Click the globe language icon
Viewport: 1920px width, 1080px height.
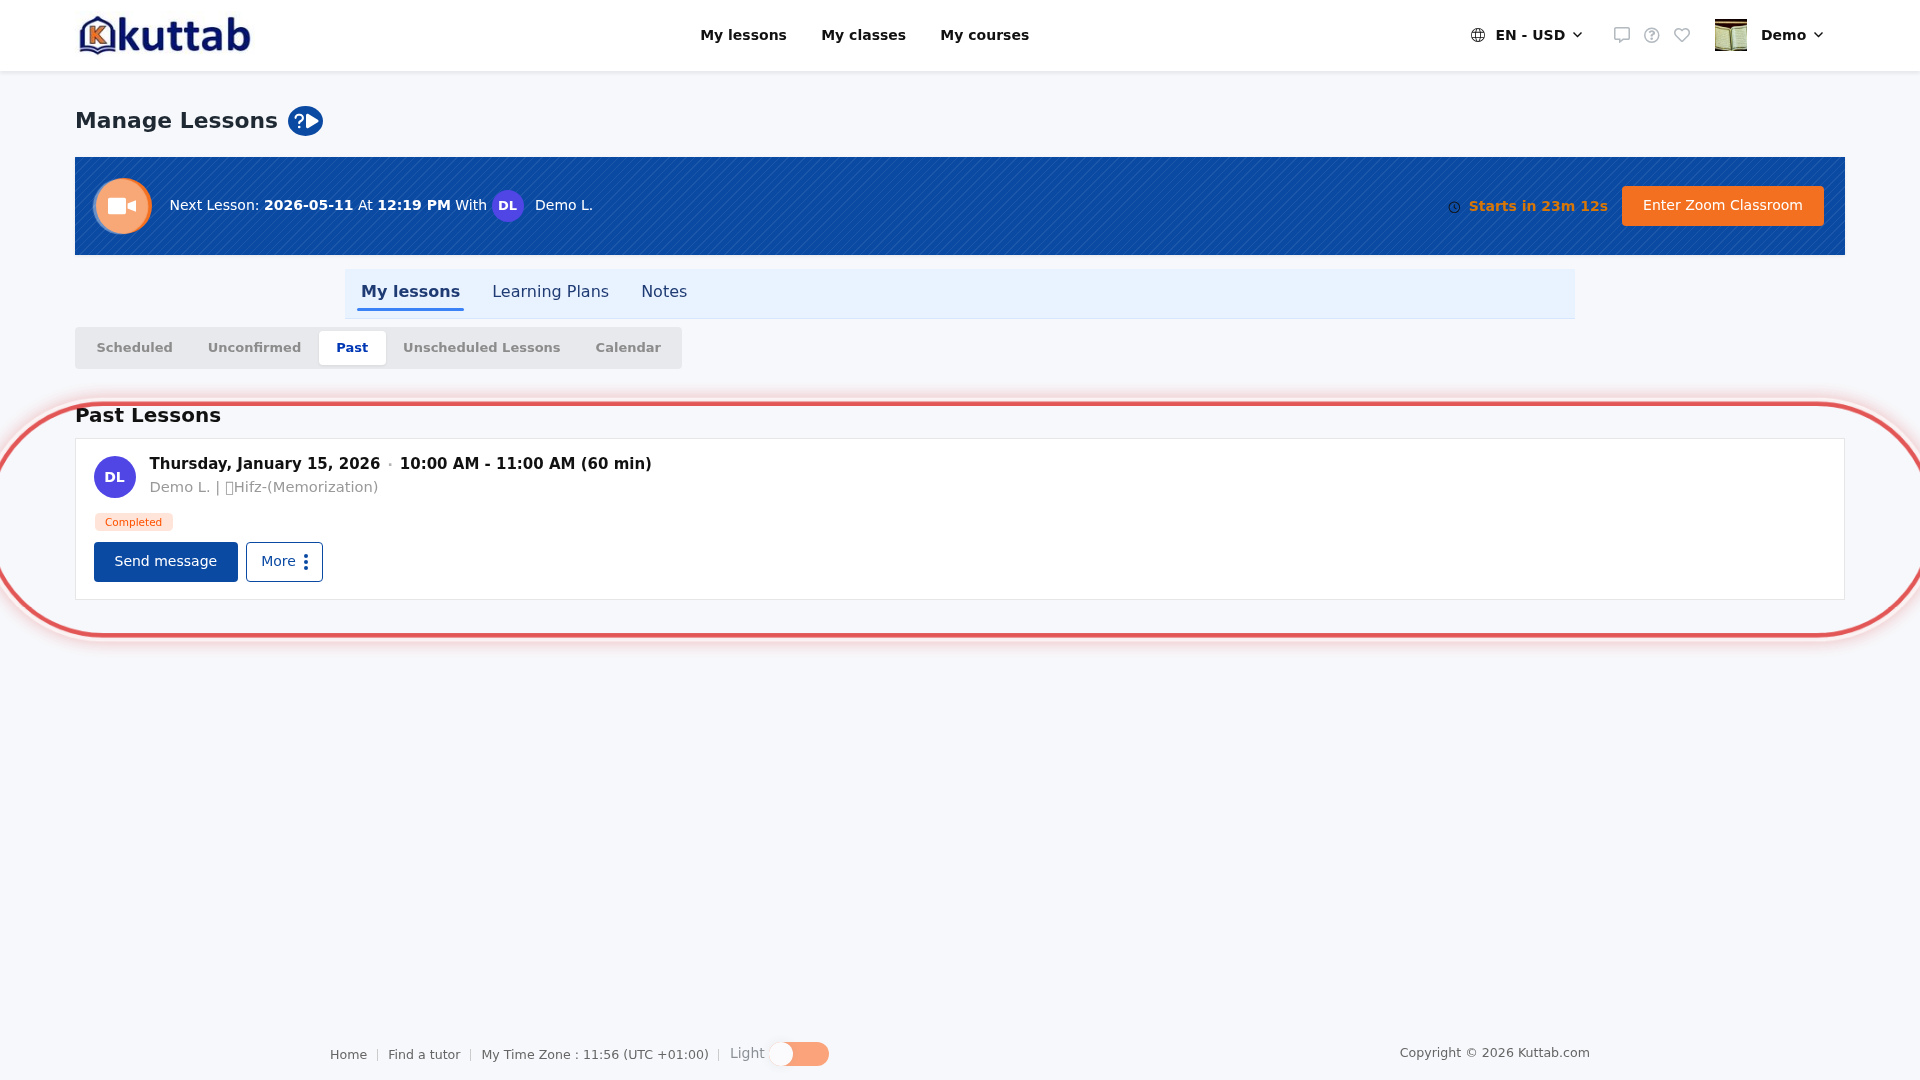click(x=1478, y=35)
